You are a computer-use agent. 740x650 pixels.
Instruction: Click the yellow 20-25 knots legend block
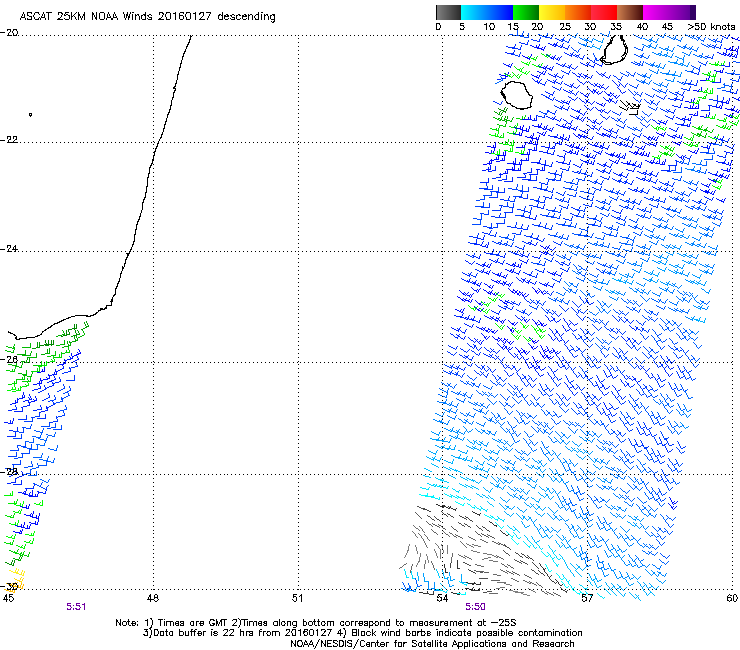tap(552, 12)
